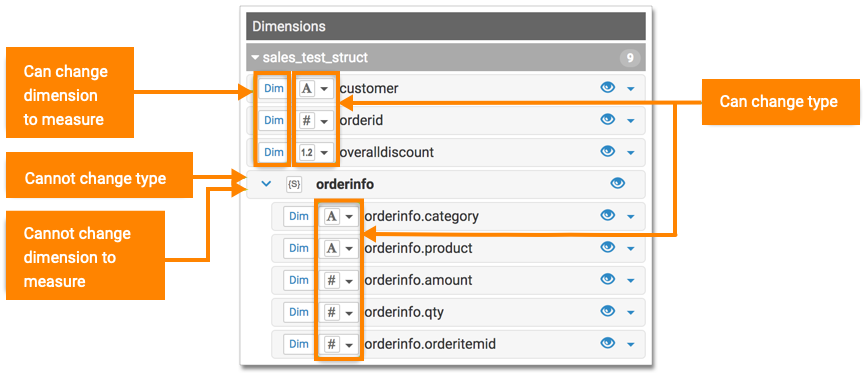Collapse the orderinfo struct chevron
The height and width of the screenshot is (375, 865).
click(266, 184)
